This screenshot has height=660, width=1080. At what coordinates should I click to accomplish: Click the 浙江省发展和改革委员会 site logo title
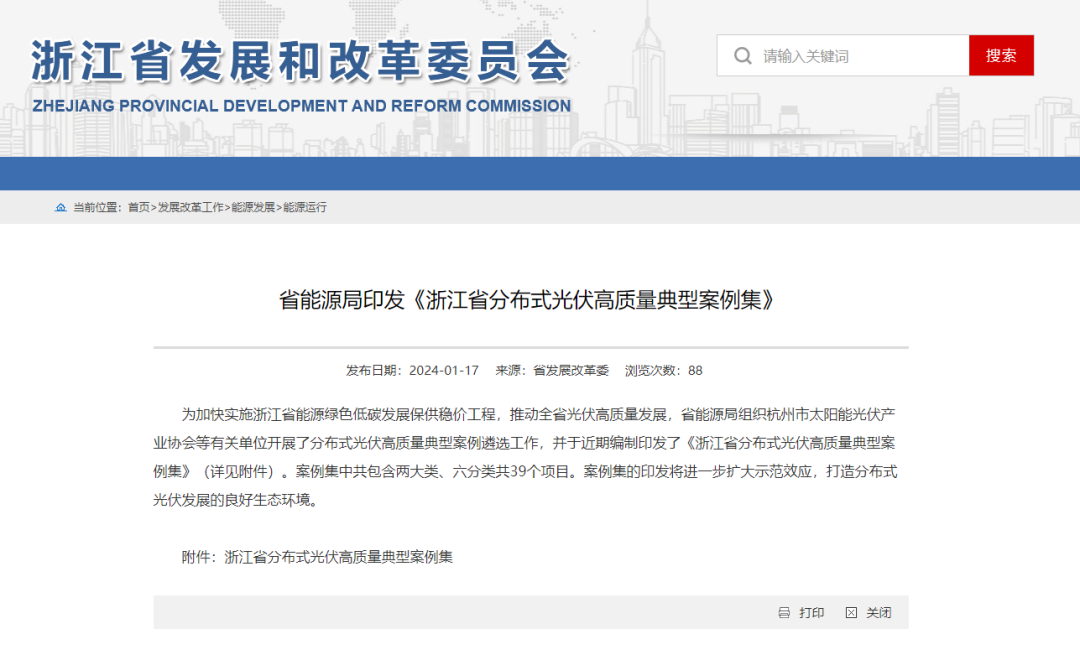300,62
